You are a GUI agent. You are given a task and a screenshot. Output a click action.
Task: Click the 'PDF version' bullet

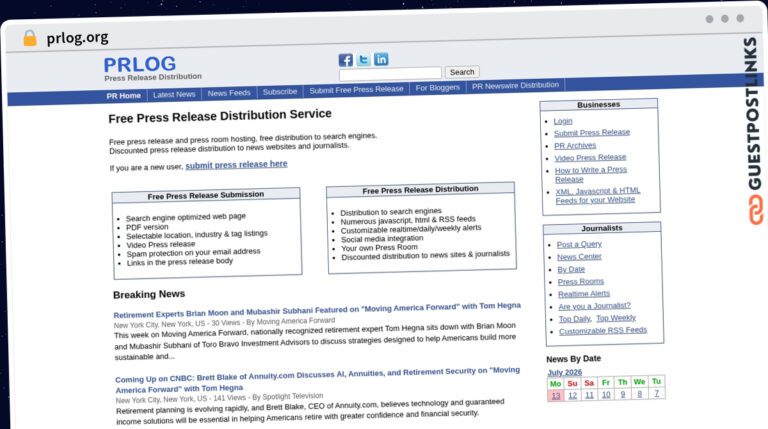click(x=147, y=227)
